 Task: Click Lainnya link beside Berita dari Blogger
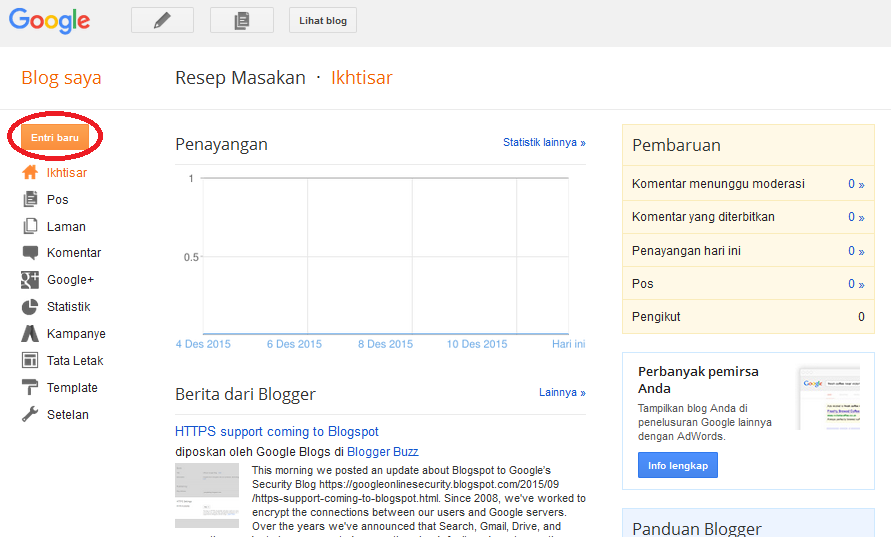tap(562, 392)
